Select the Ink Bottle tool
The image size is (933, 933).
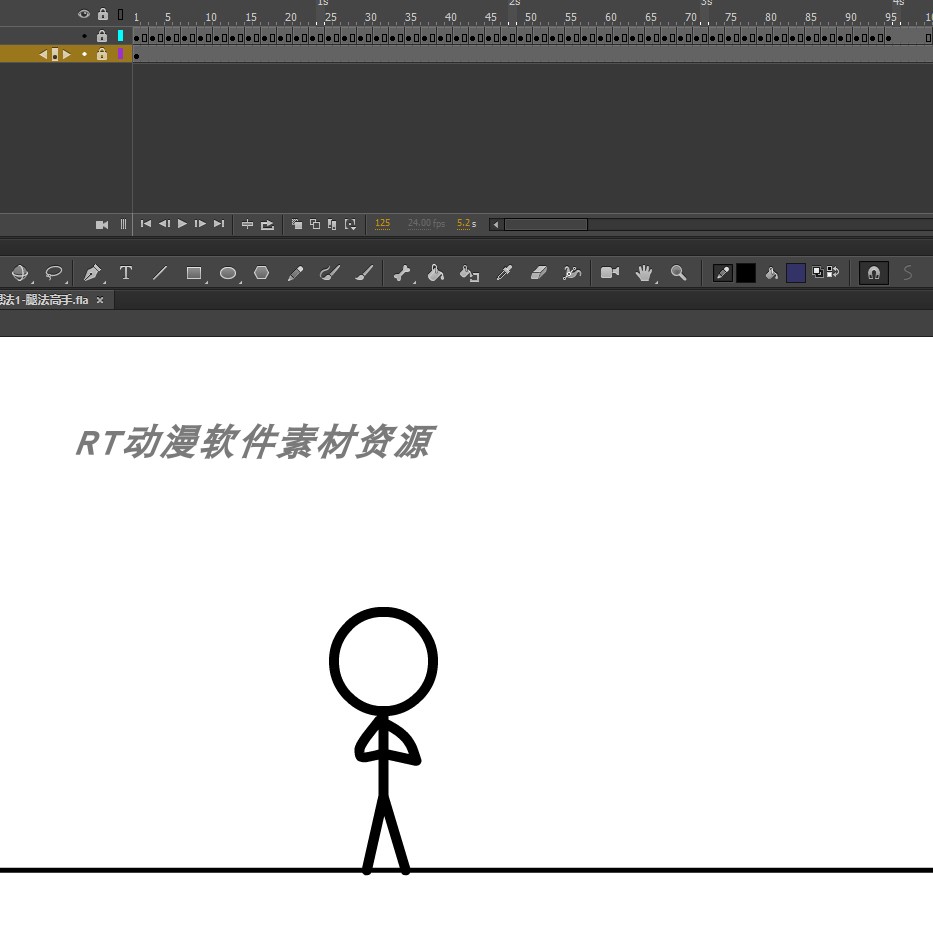[469, 273]
